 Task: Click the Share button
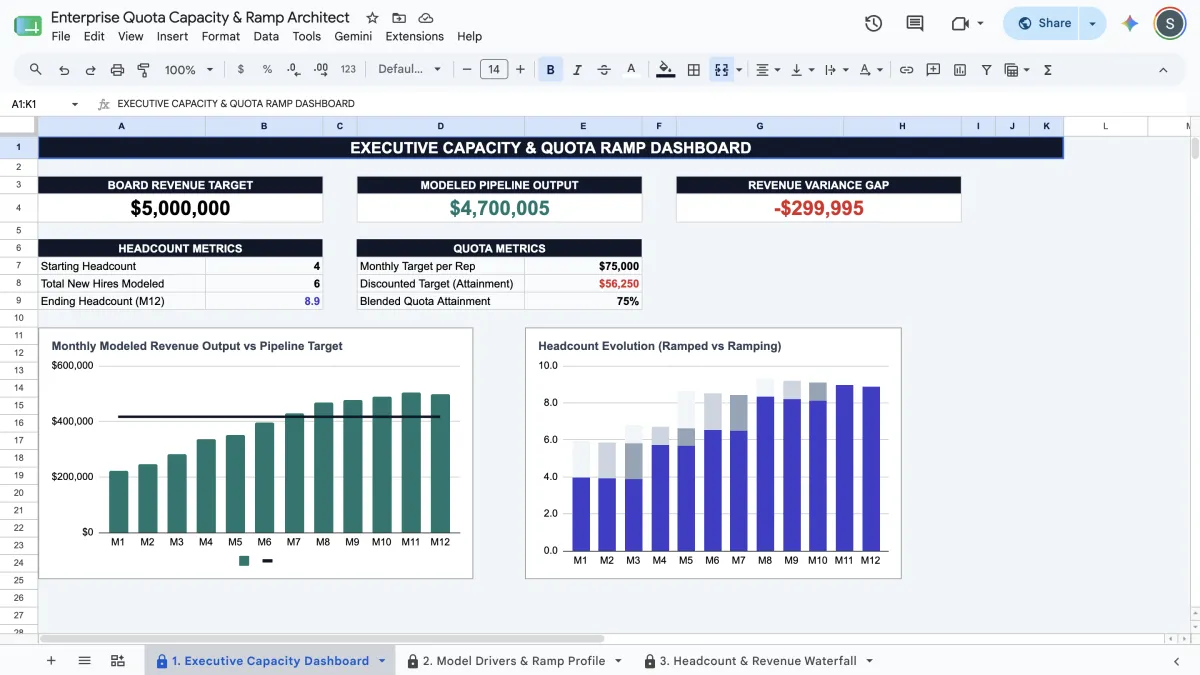(x=1045, y=23)
